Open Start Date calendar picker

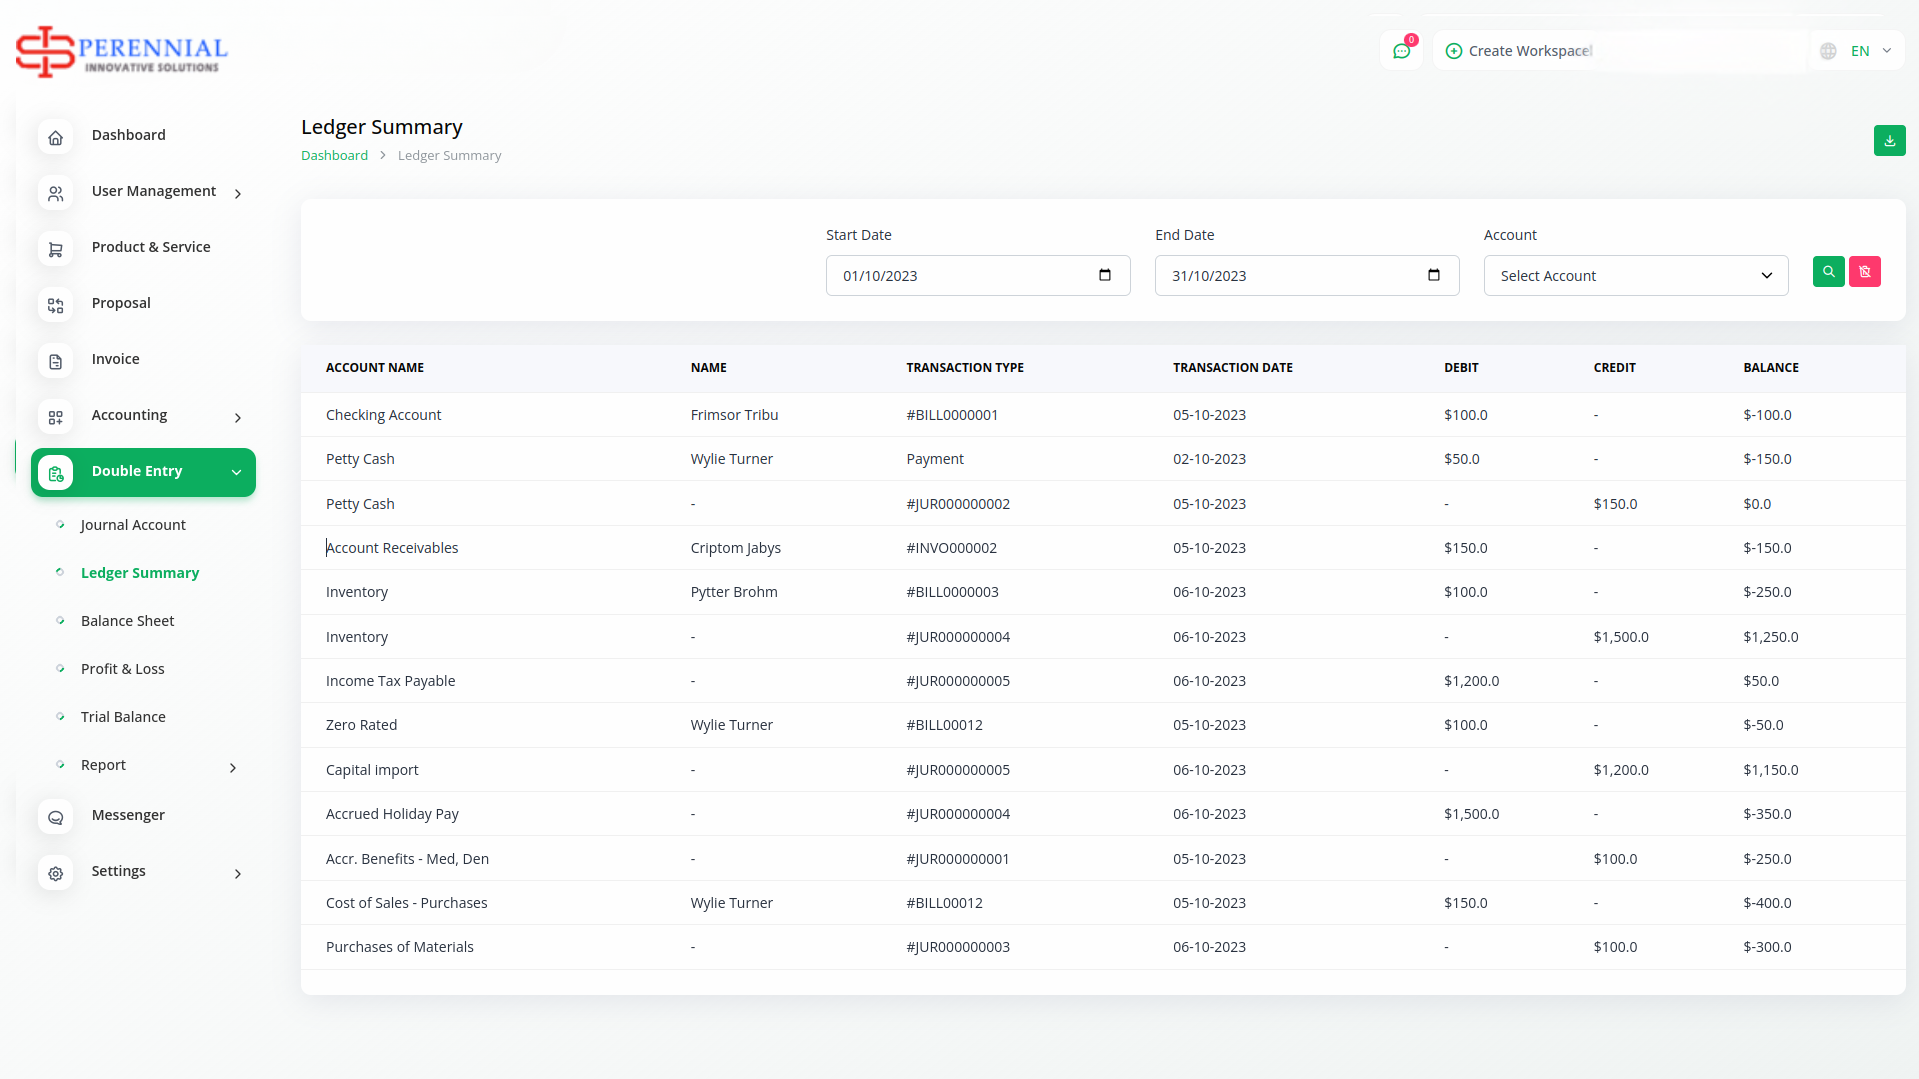point(1104,275)
